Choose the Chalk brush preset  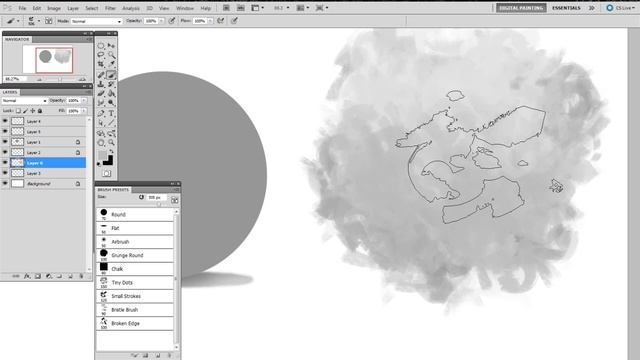pos(135,269)
